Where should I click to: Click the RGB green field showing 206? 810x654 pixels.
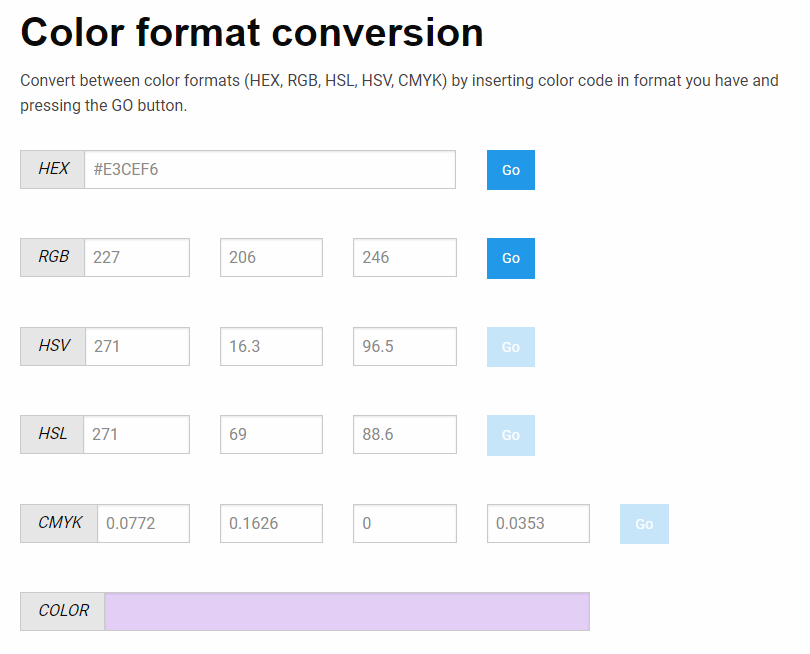click(x=271, y=257)
